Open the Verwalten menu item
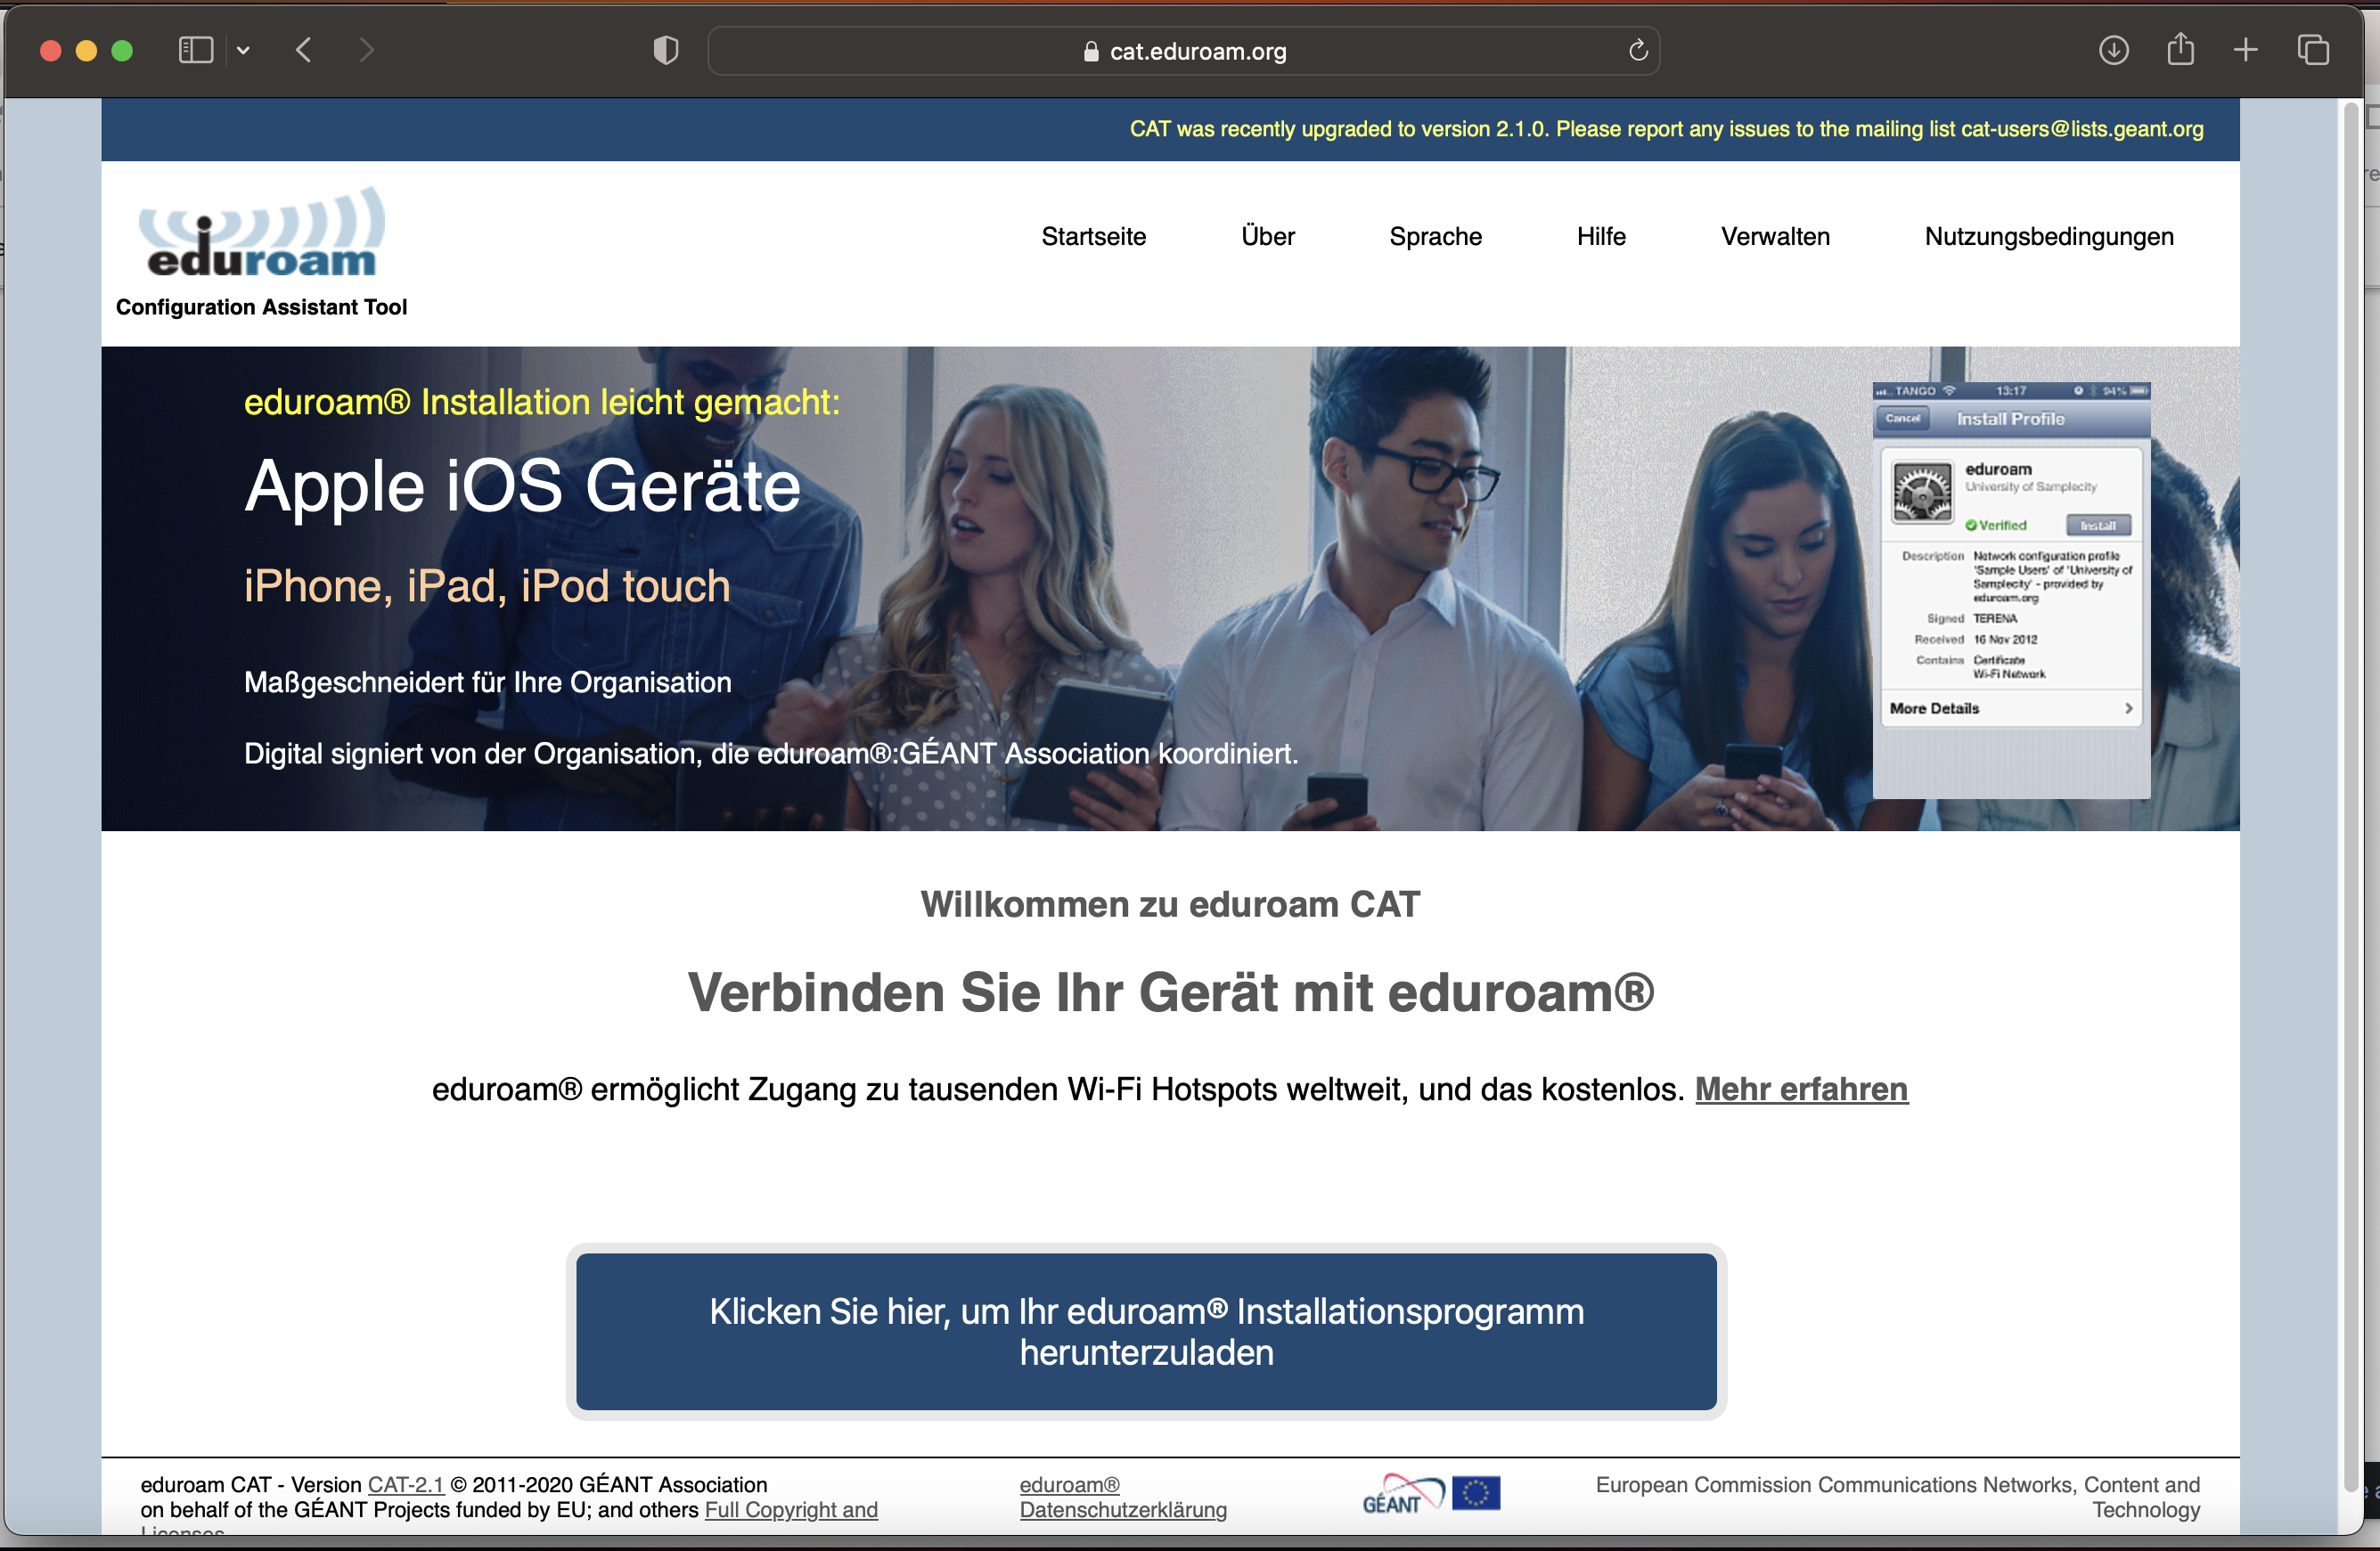 [1775, 237]
